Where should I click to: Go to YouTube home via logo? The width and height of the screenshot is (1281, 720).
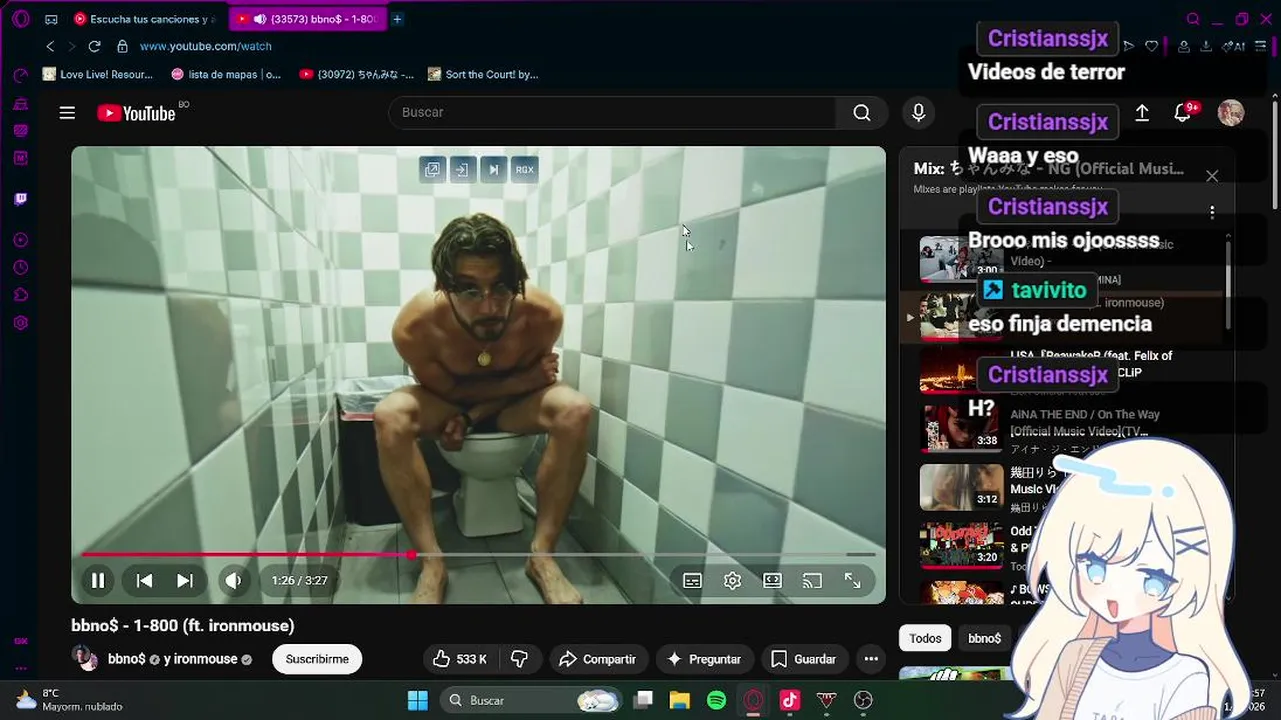[x=136, y=113]
